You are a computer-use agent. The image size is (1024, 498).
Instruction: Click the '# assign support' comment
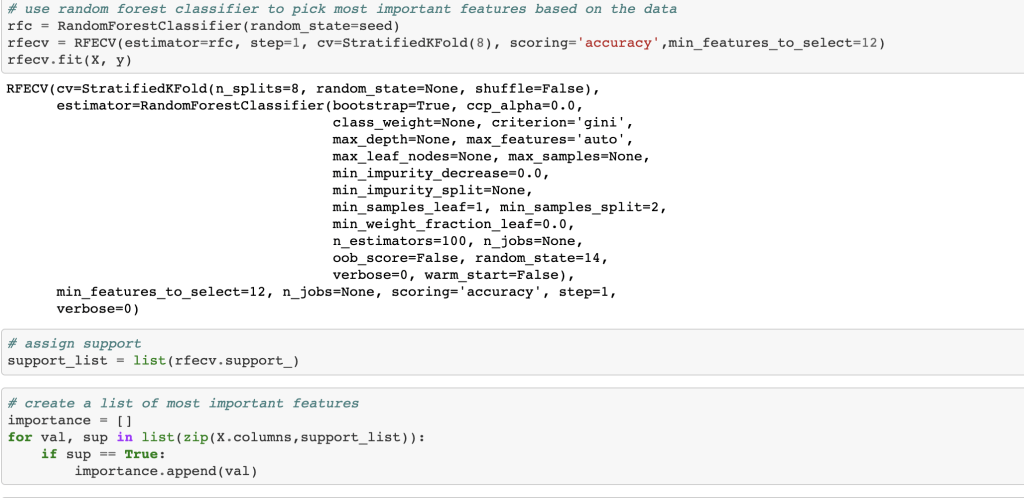tap(74, 343)
